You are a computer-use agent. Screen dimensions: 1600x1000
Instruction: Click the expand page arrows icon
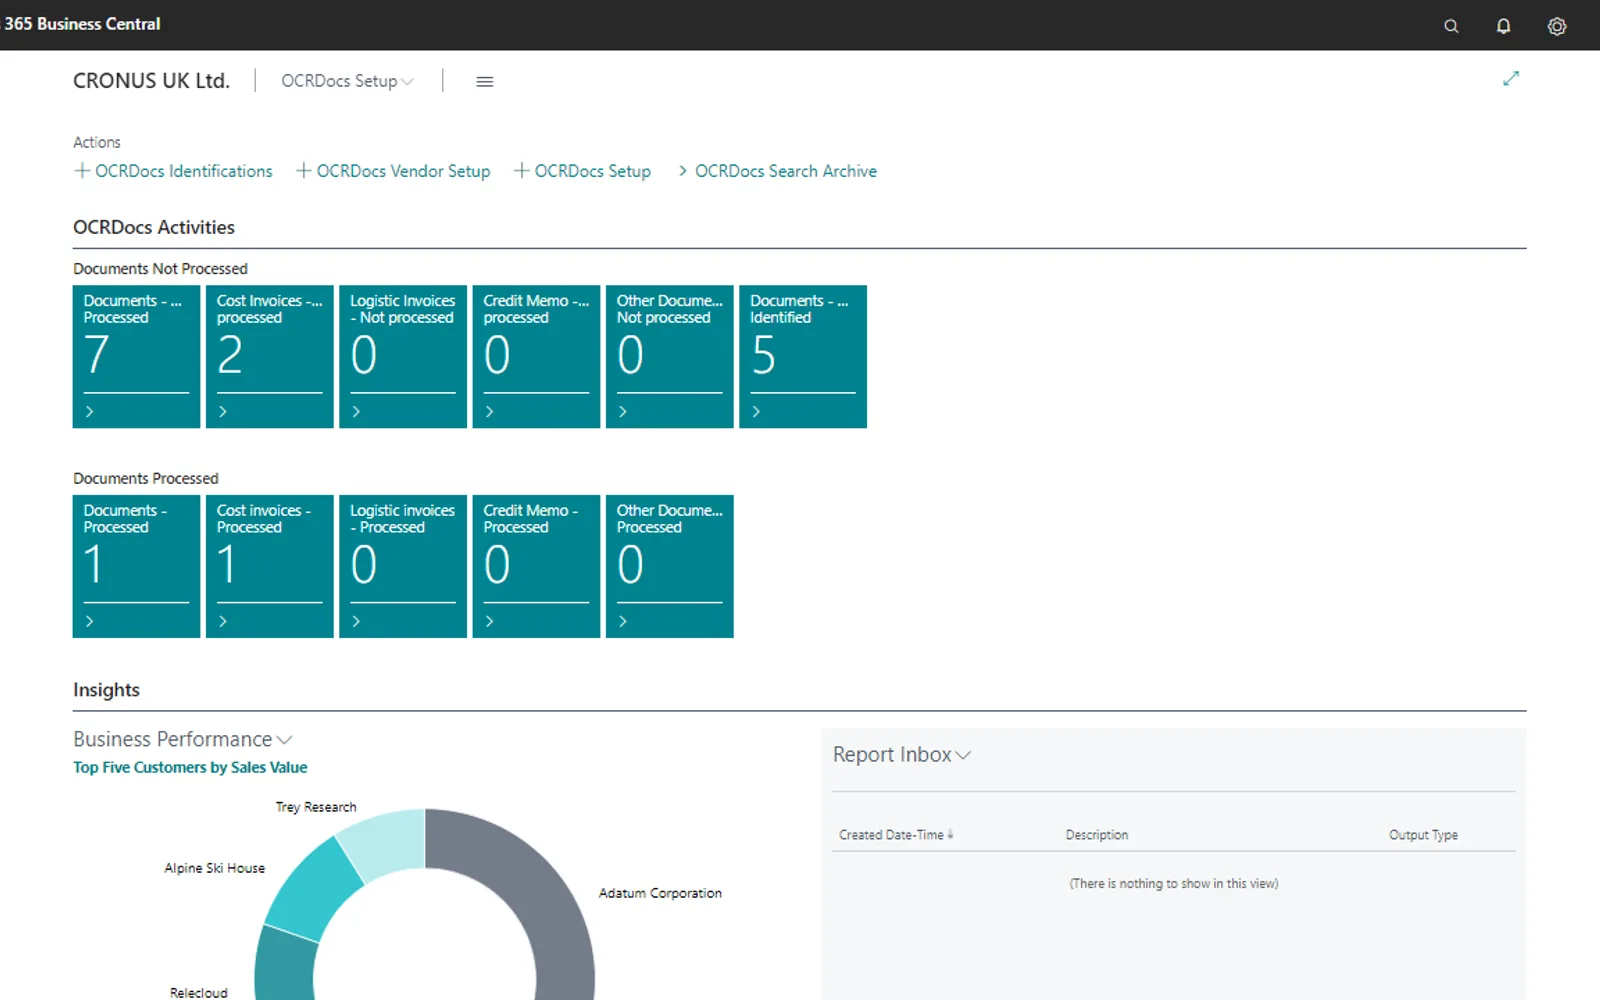1511,78
